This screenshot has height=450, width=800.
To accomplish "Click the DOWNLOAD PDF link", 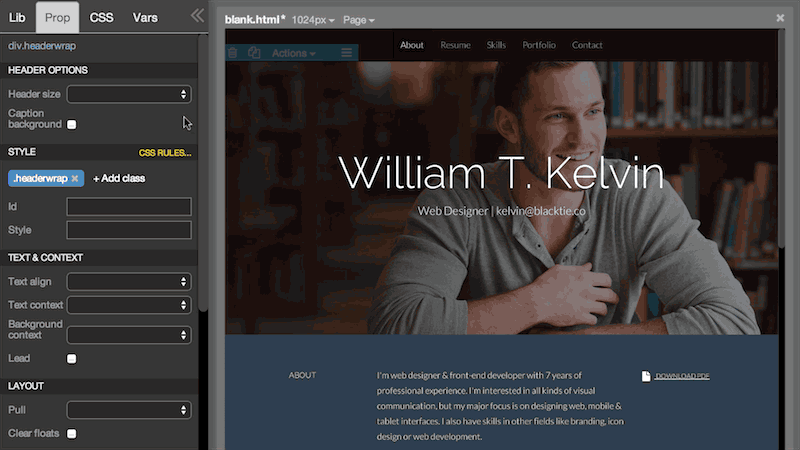I will coord(682,376).
